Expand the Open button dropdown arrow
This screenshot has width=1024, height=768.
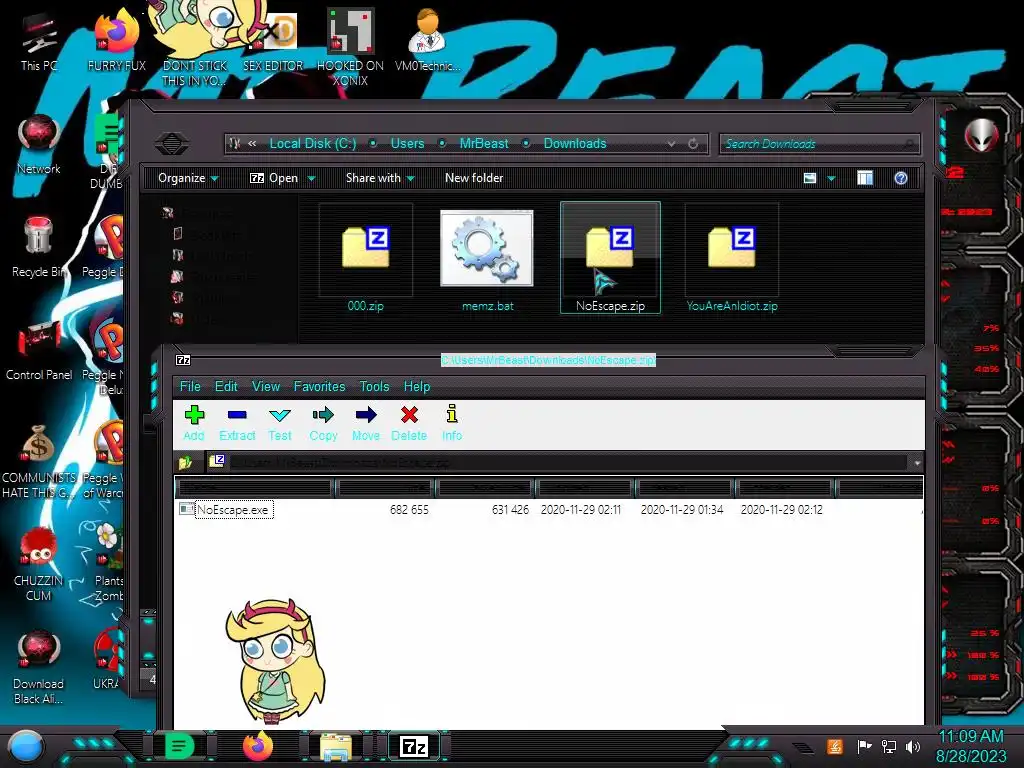coord(312,178)
